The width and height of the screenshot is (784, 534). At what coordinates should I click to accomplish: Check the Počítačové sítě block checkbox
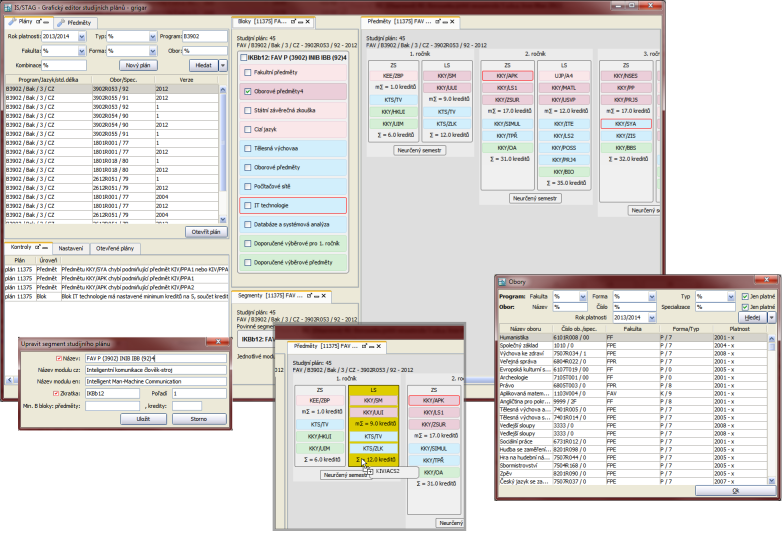tap(248, 186)
